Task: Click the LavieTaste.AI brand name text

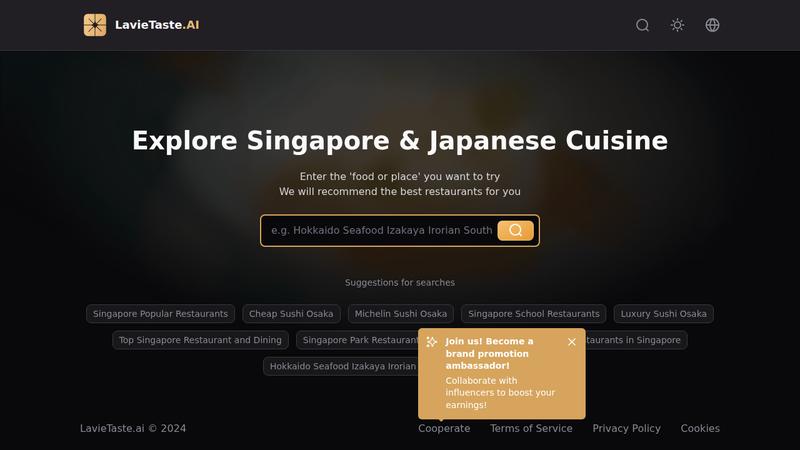Action: coord(157,25)
